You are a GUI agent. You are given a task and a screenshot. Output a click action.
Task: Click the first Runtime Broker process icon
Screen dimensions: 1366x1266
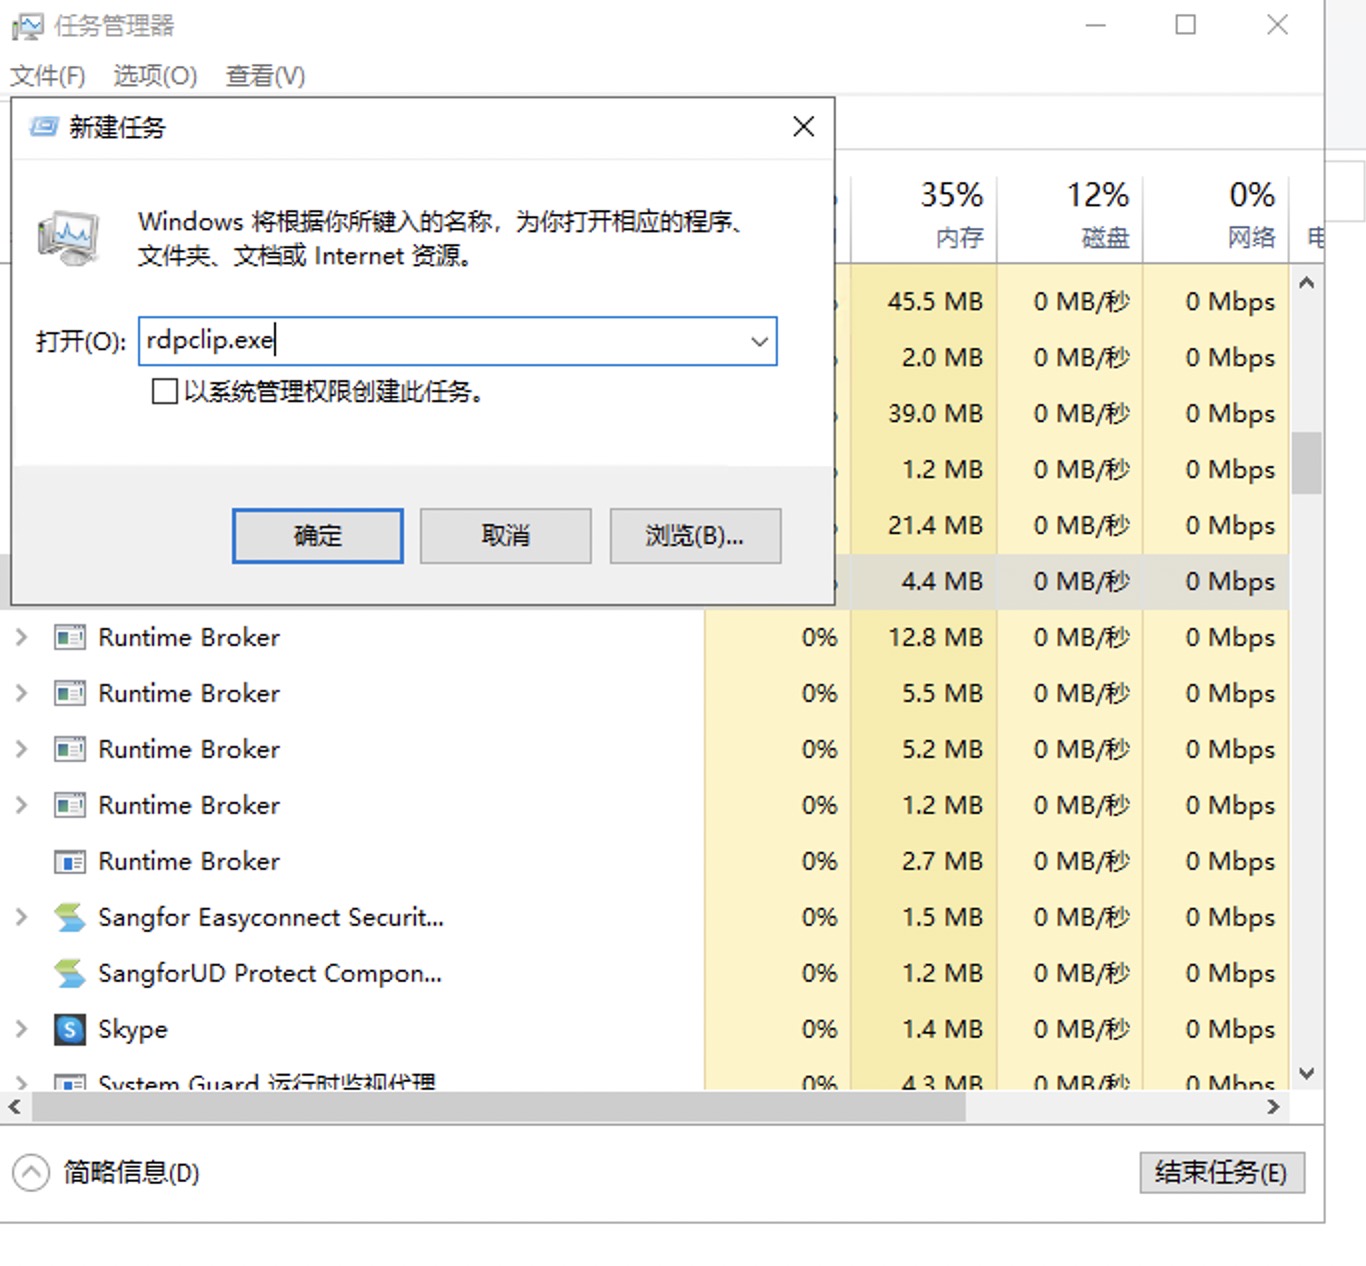[70, 637]
